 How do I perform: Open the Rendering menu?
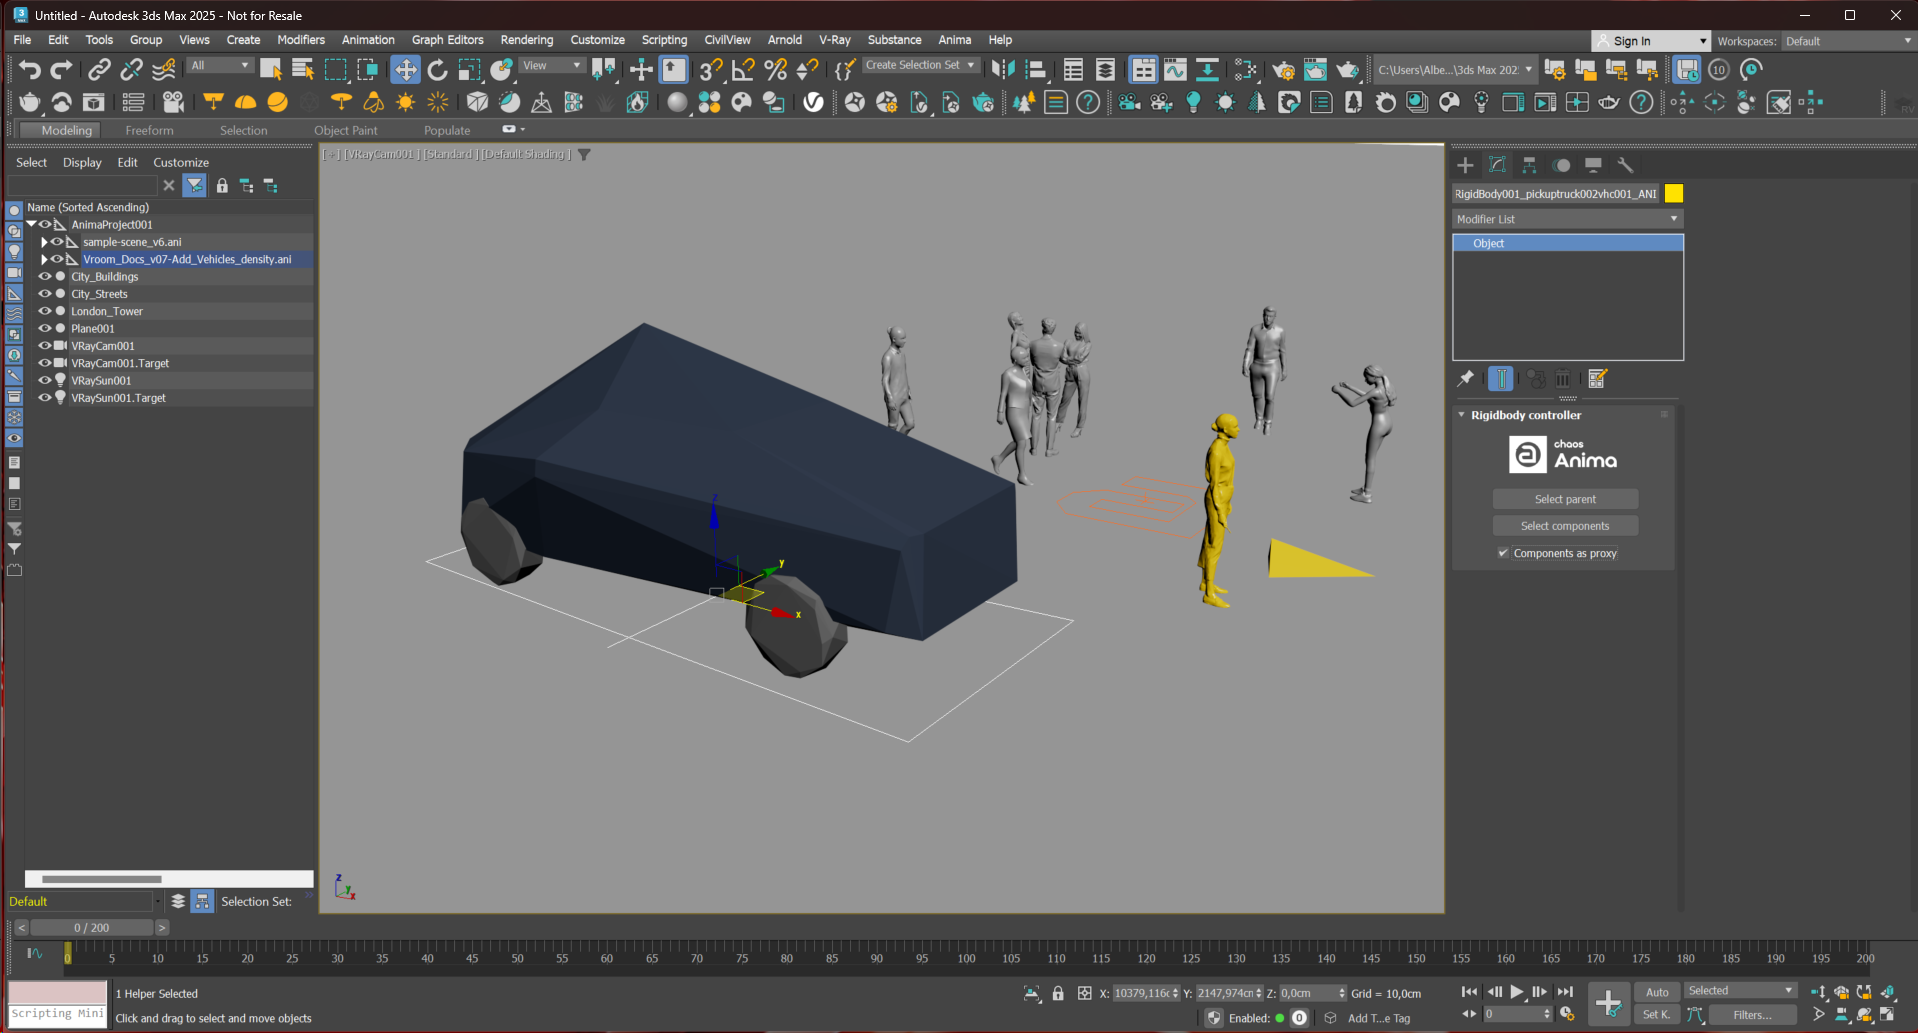(x=526, y=40)
